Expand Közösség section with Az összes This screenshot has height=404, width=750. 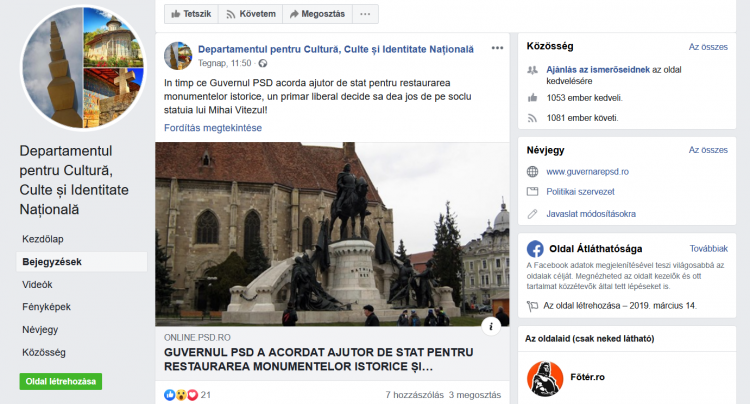(707, 46)
